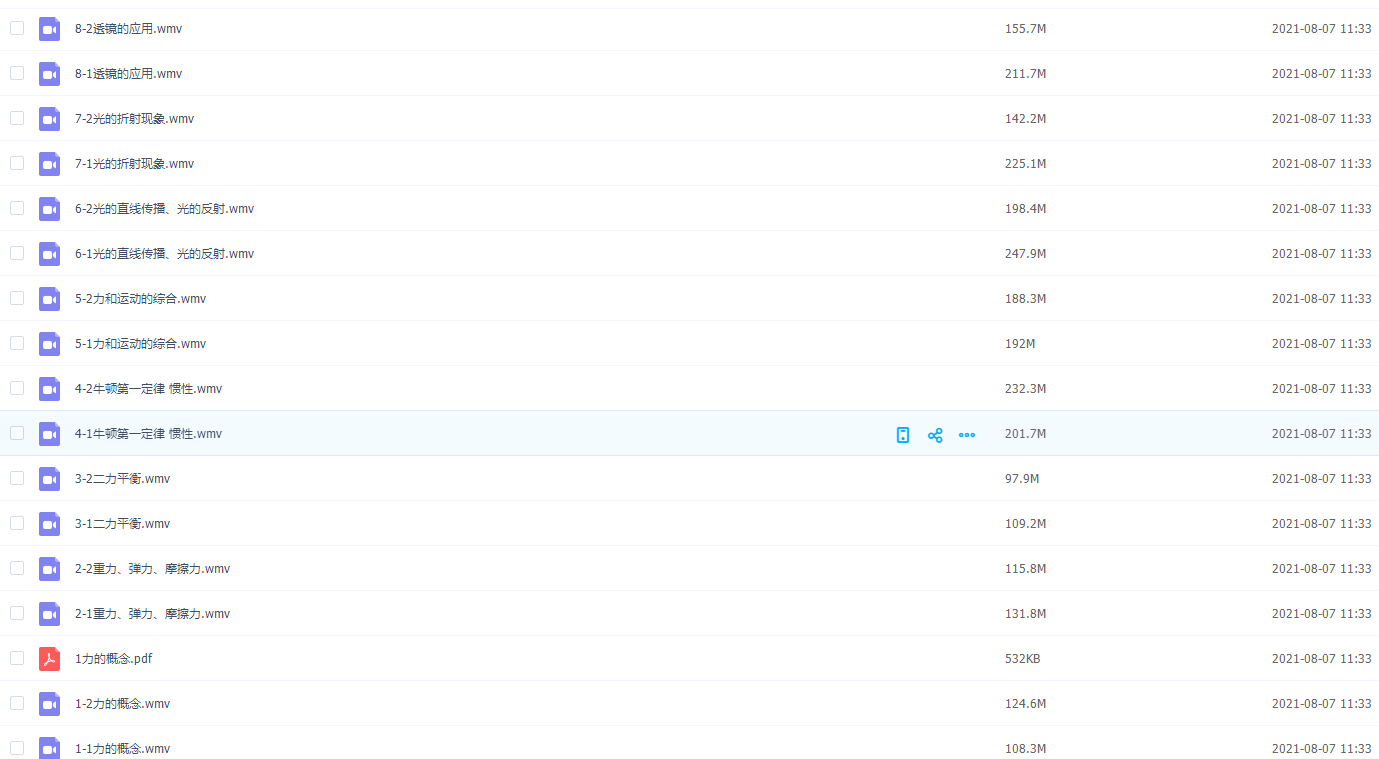Click the file name 2-2重力、弹力、摩擦力.wmv

152,569
